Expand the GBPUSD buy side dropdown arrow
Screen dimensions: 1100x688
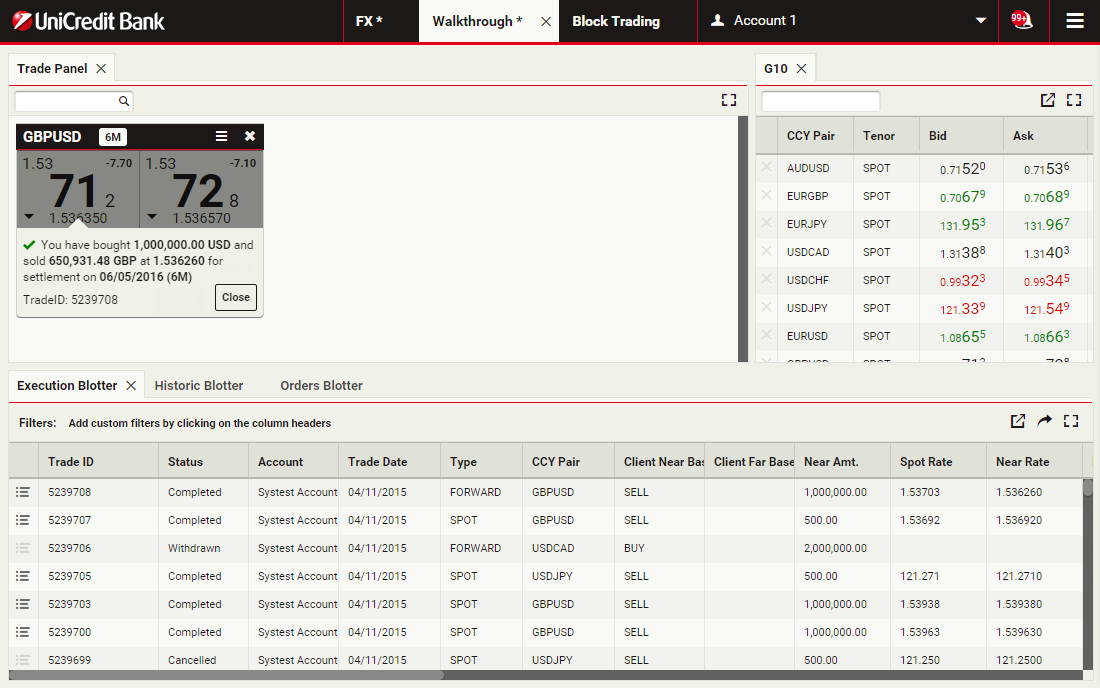(152, 216)
